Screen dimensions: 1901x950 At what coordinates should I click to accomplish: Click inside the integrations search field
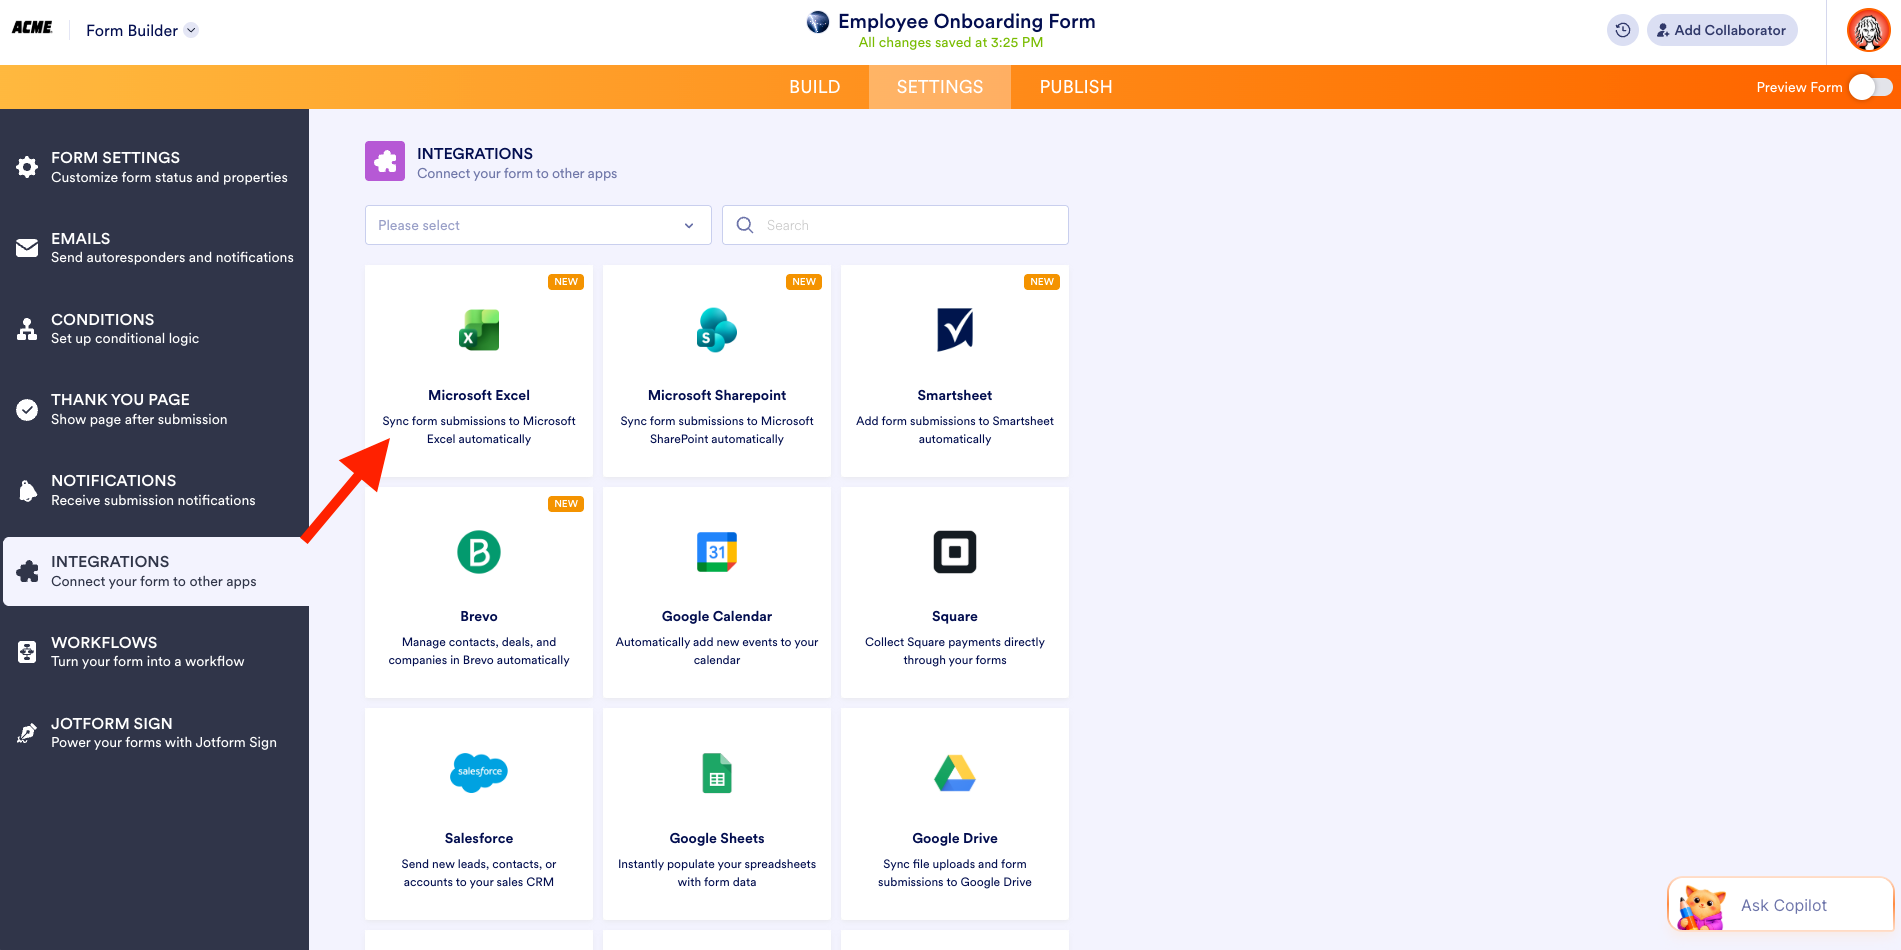tap(894, 225)
